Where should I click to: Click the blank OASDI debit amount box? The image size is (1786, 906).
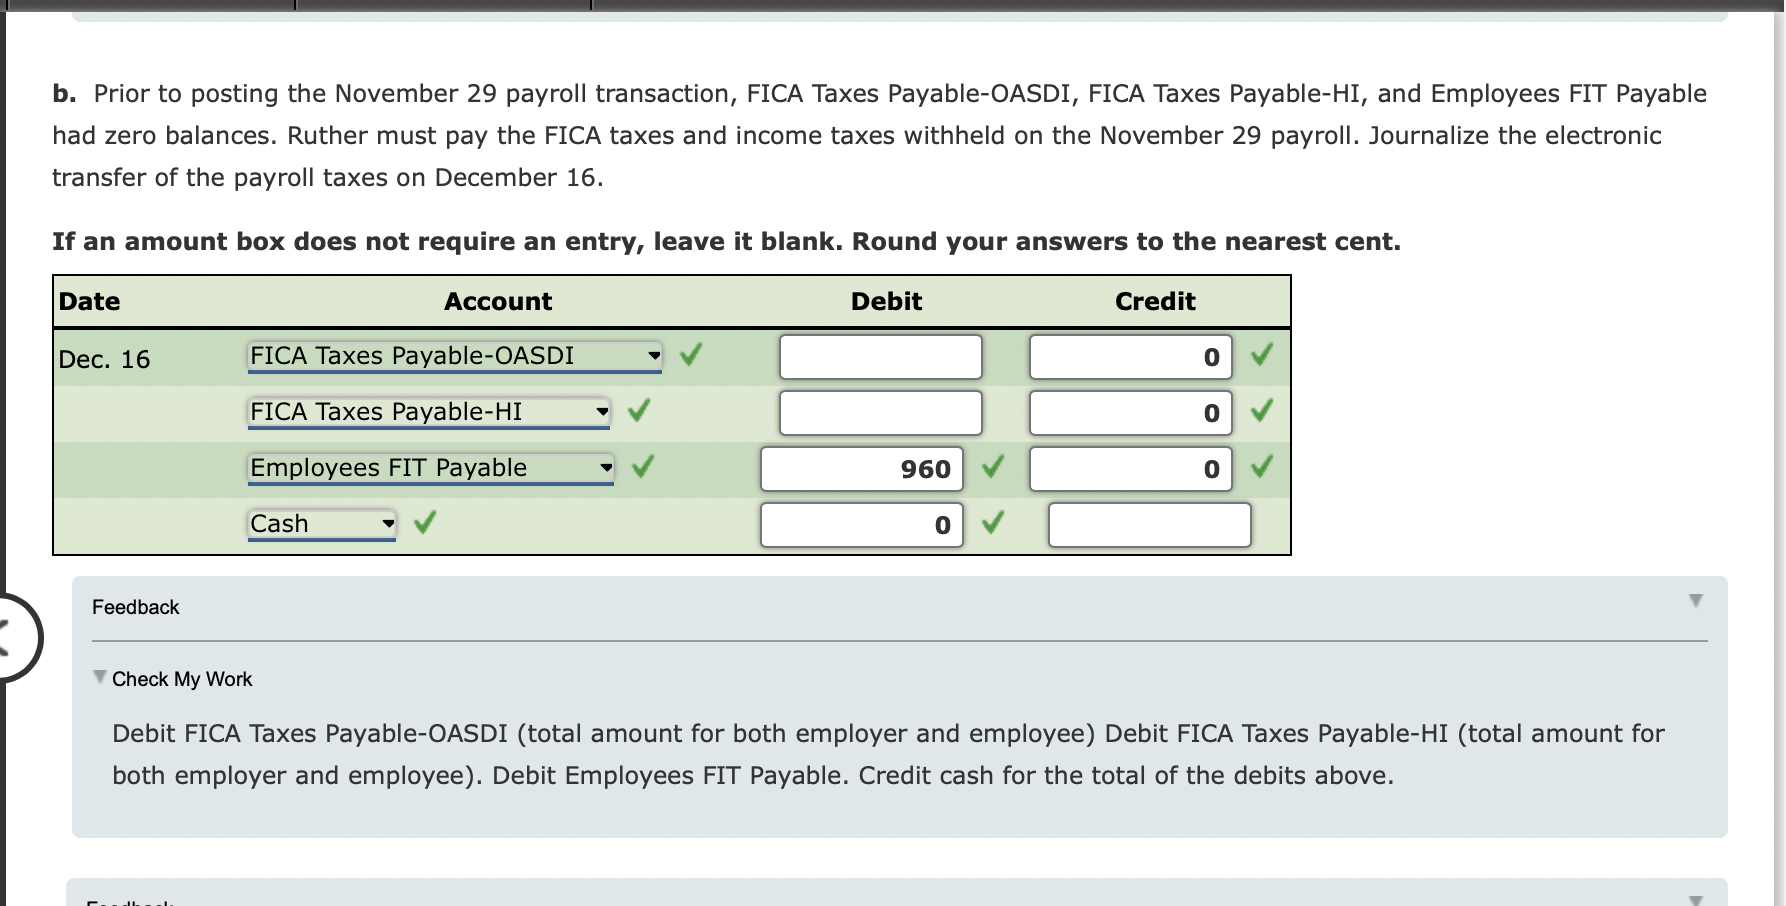(880, 355)
